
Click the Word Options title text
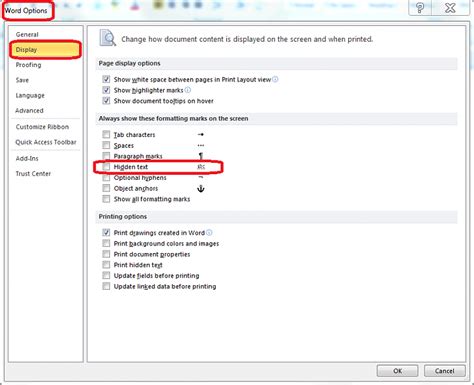tap(26, 11)
